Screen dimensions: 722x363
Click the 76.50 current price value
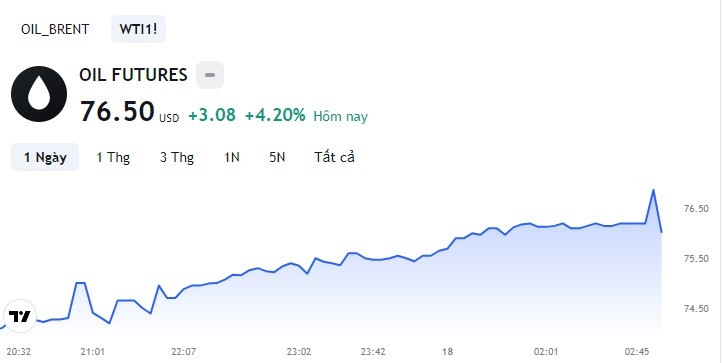tap(117, 111)
